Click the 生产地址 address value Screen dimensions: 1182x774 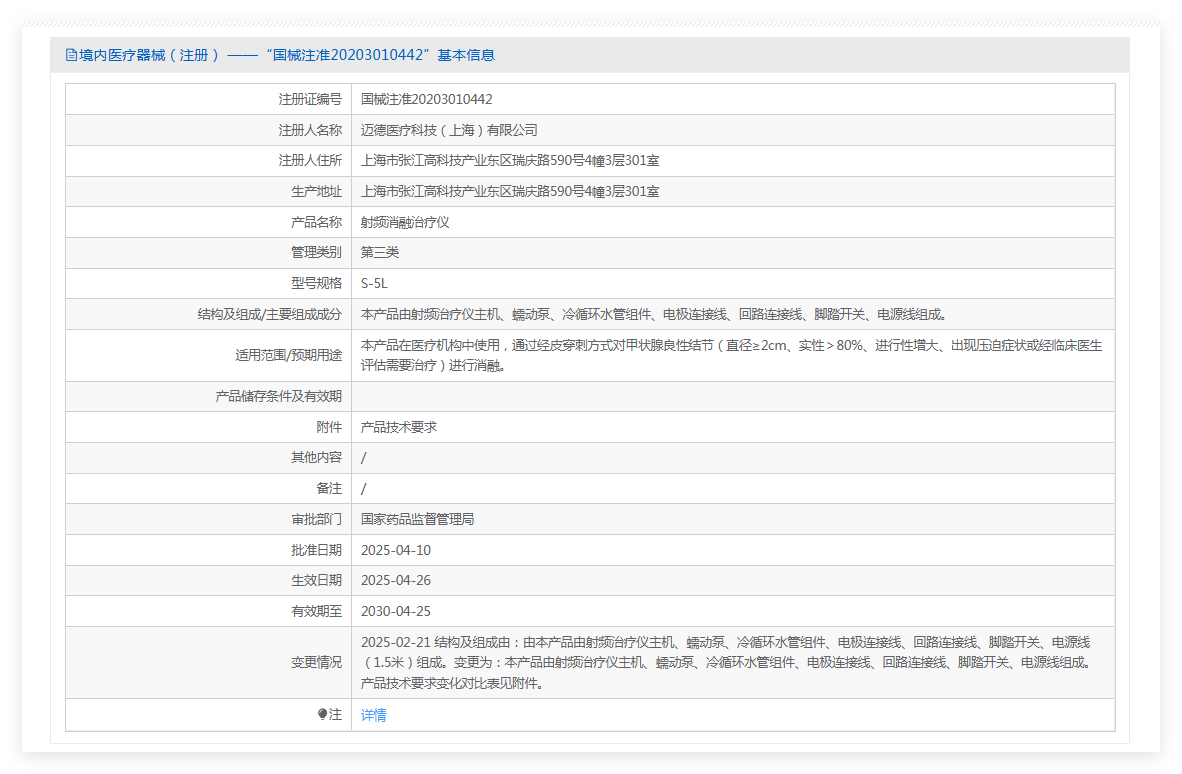click(x=510, y=191)
